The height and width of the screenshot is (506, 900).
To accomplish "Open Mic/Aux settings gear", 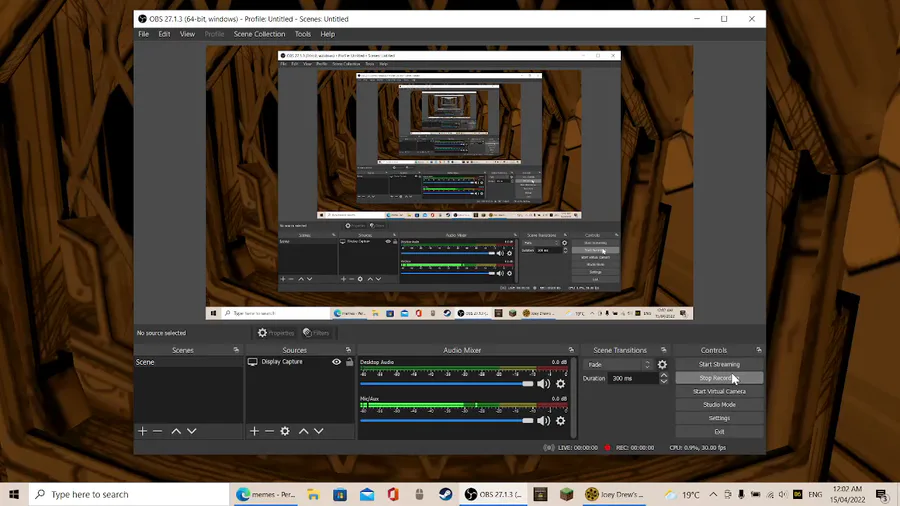I will [561, 421].
